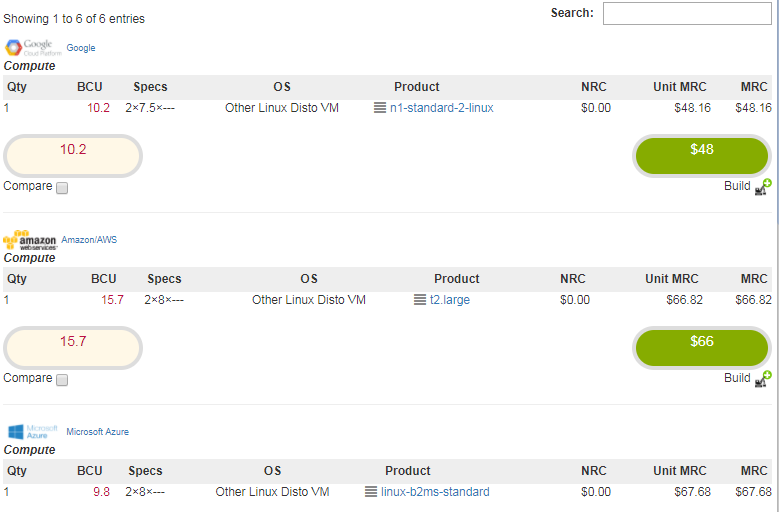Open details icon beside t2.large
Screen dimensions: 779x512
pyautogui.click(x=420, y=300)
